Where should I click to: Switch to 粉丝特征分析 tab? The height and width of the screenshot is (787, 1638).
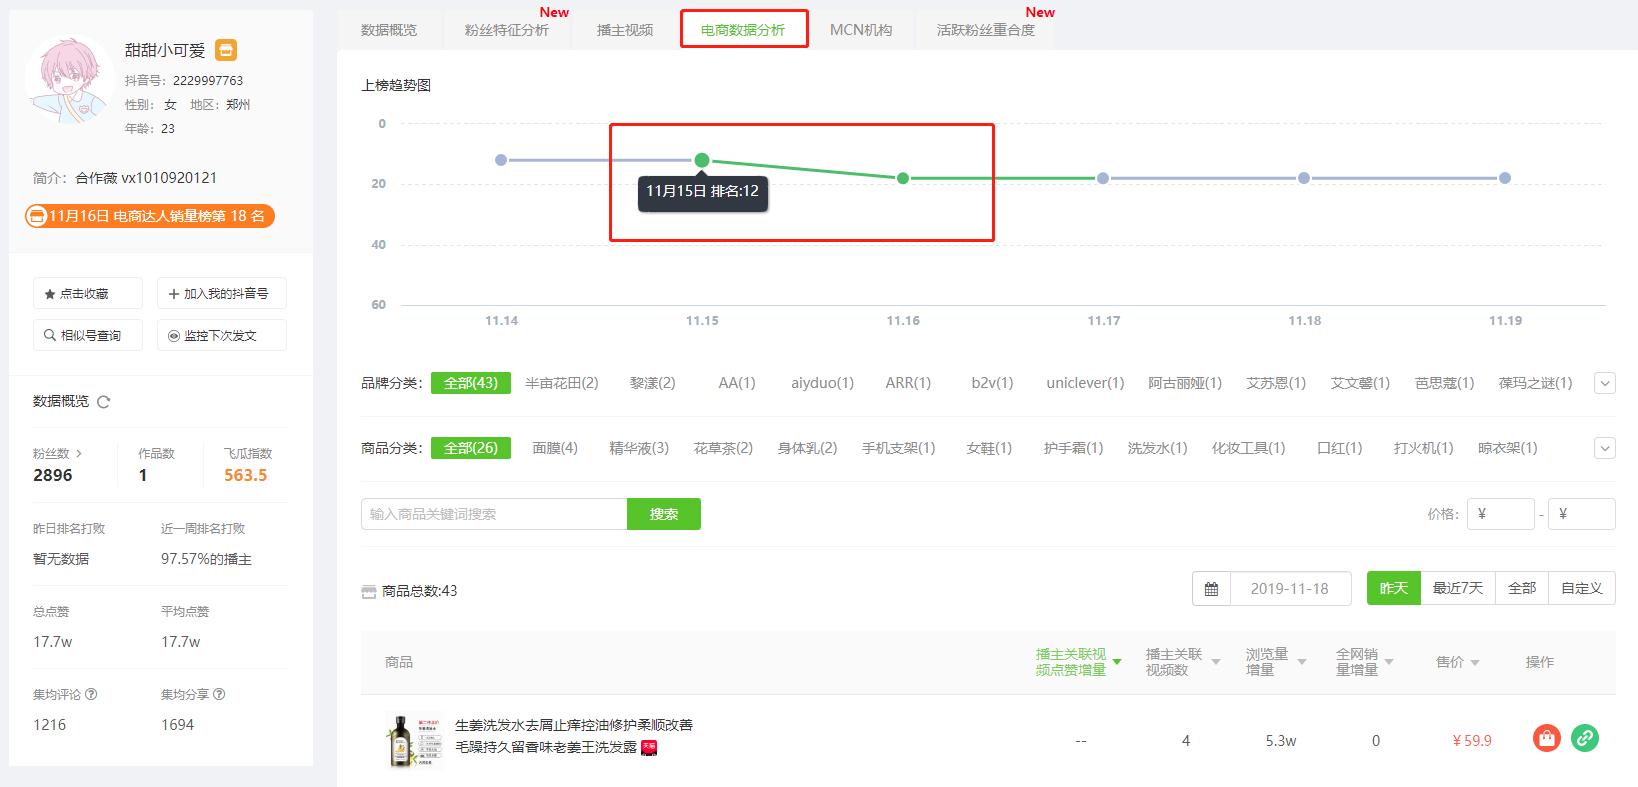507,30
